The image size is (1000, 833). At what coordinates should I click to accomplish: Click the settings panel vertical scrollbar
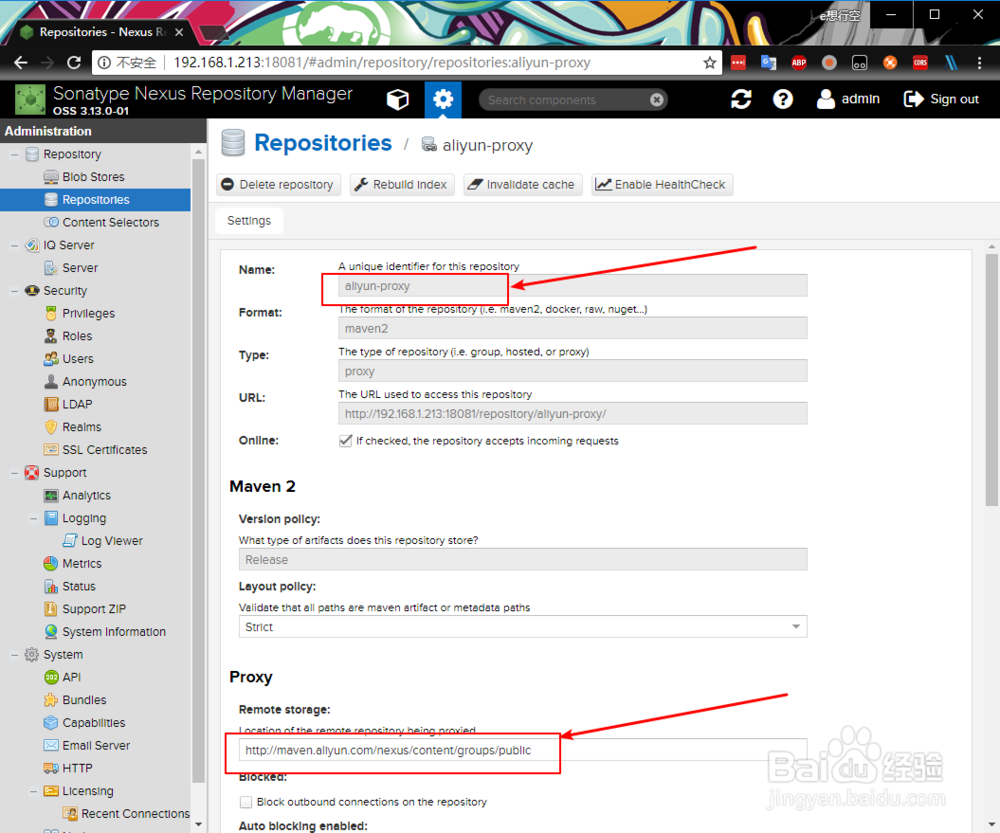[992, 380]
